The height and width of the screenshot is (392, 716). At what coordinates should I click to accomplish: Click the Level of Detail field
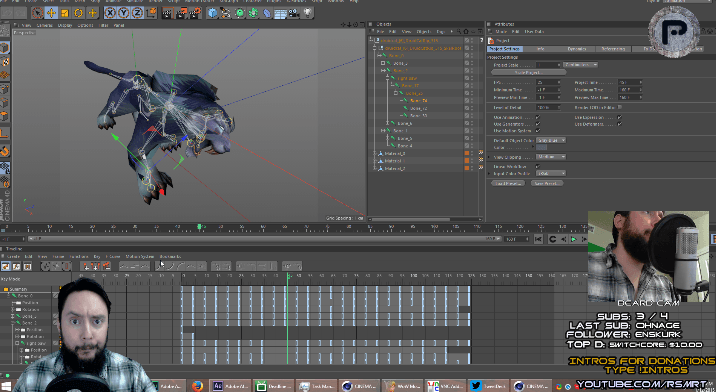click(547, 107)
